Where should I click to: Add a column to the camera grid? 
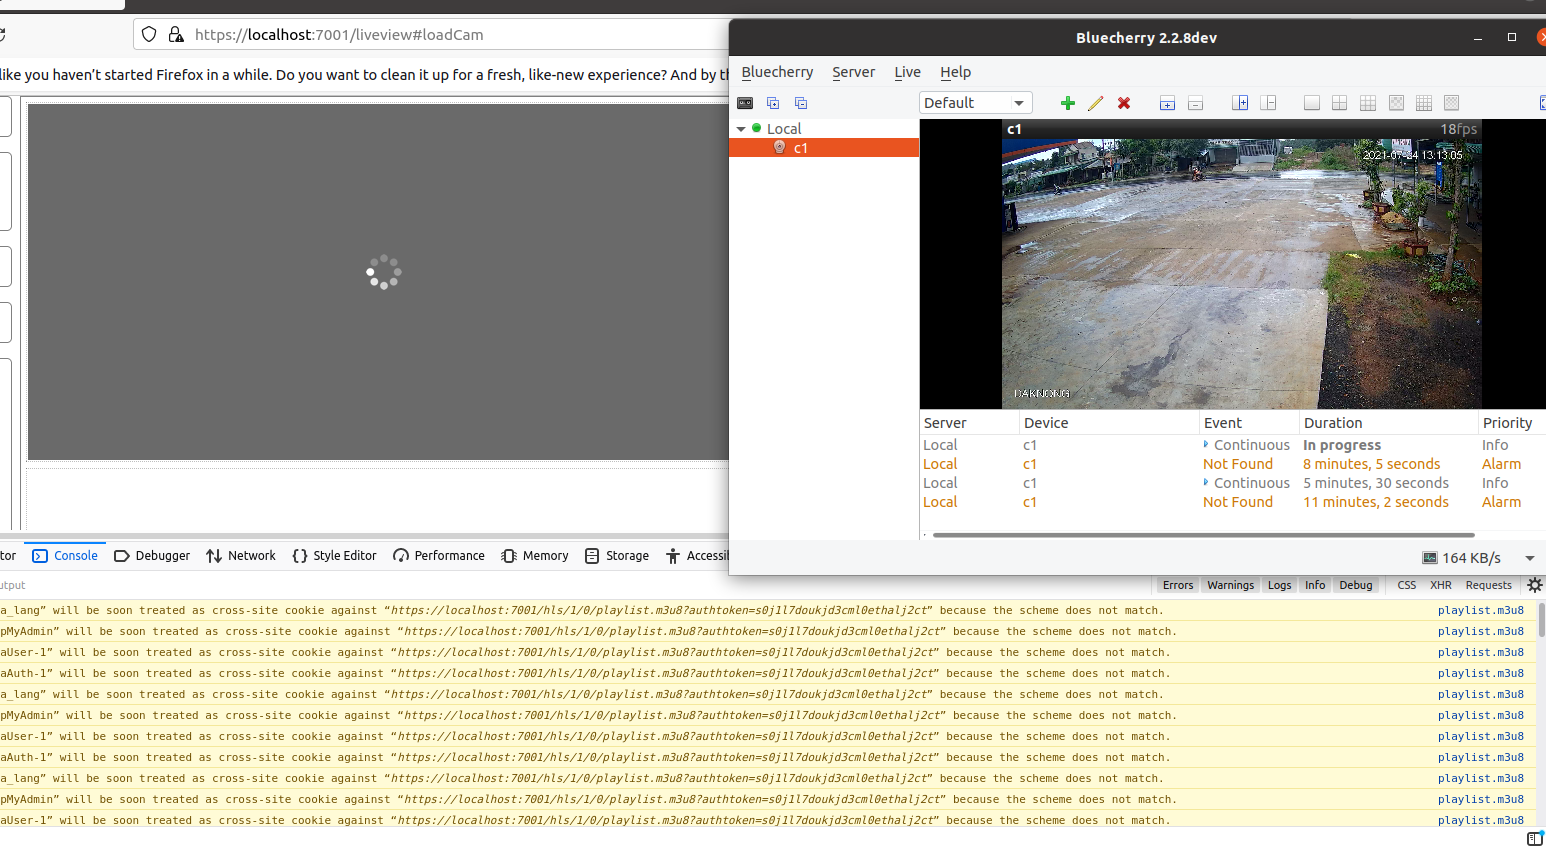[1240, 102]
